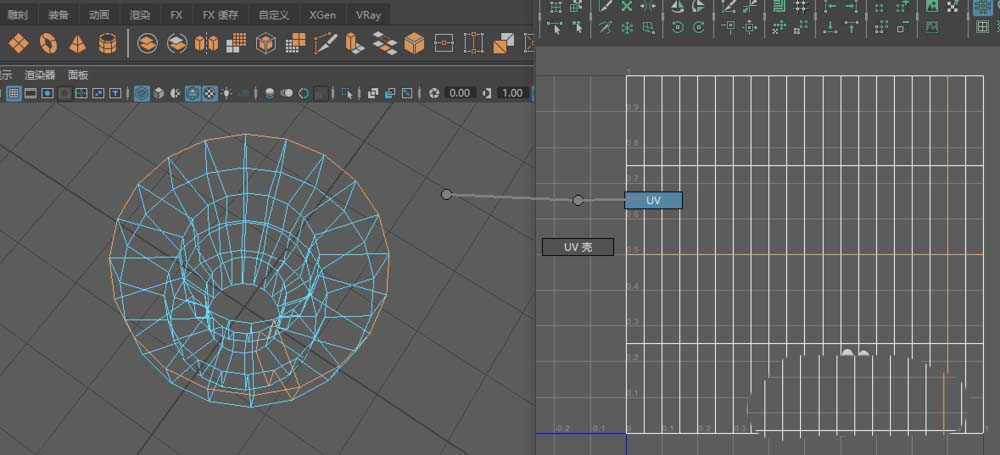Toggle textured checker display in viewport
This screenshot has width=1000, height=455.
(209, 93)
